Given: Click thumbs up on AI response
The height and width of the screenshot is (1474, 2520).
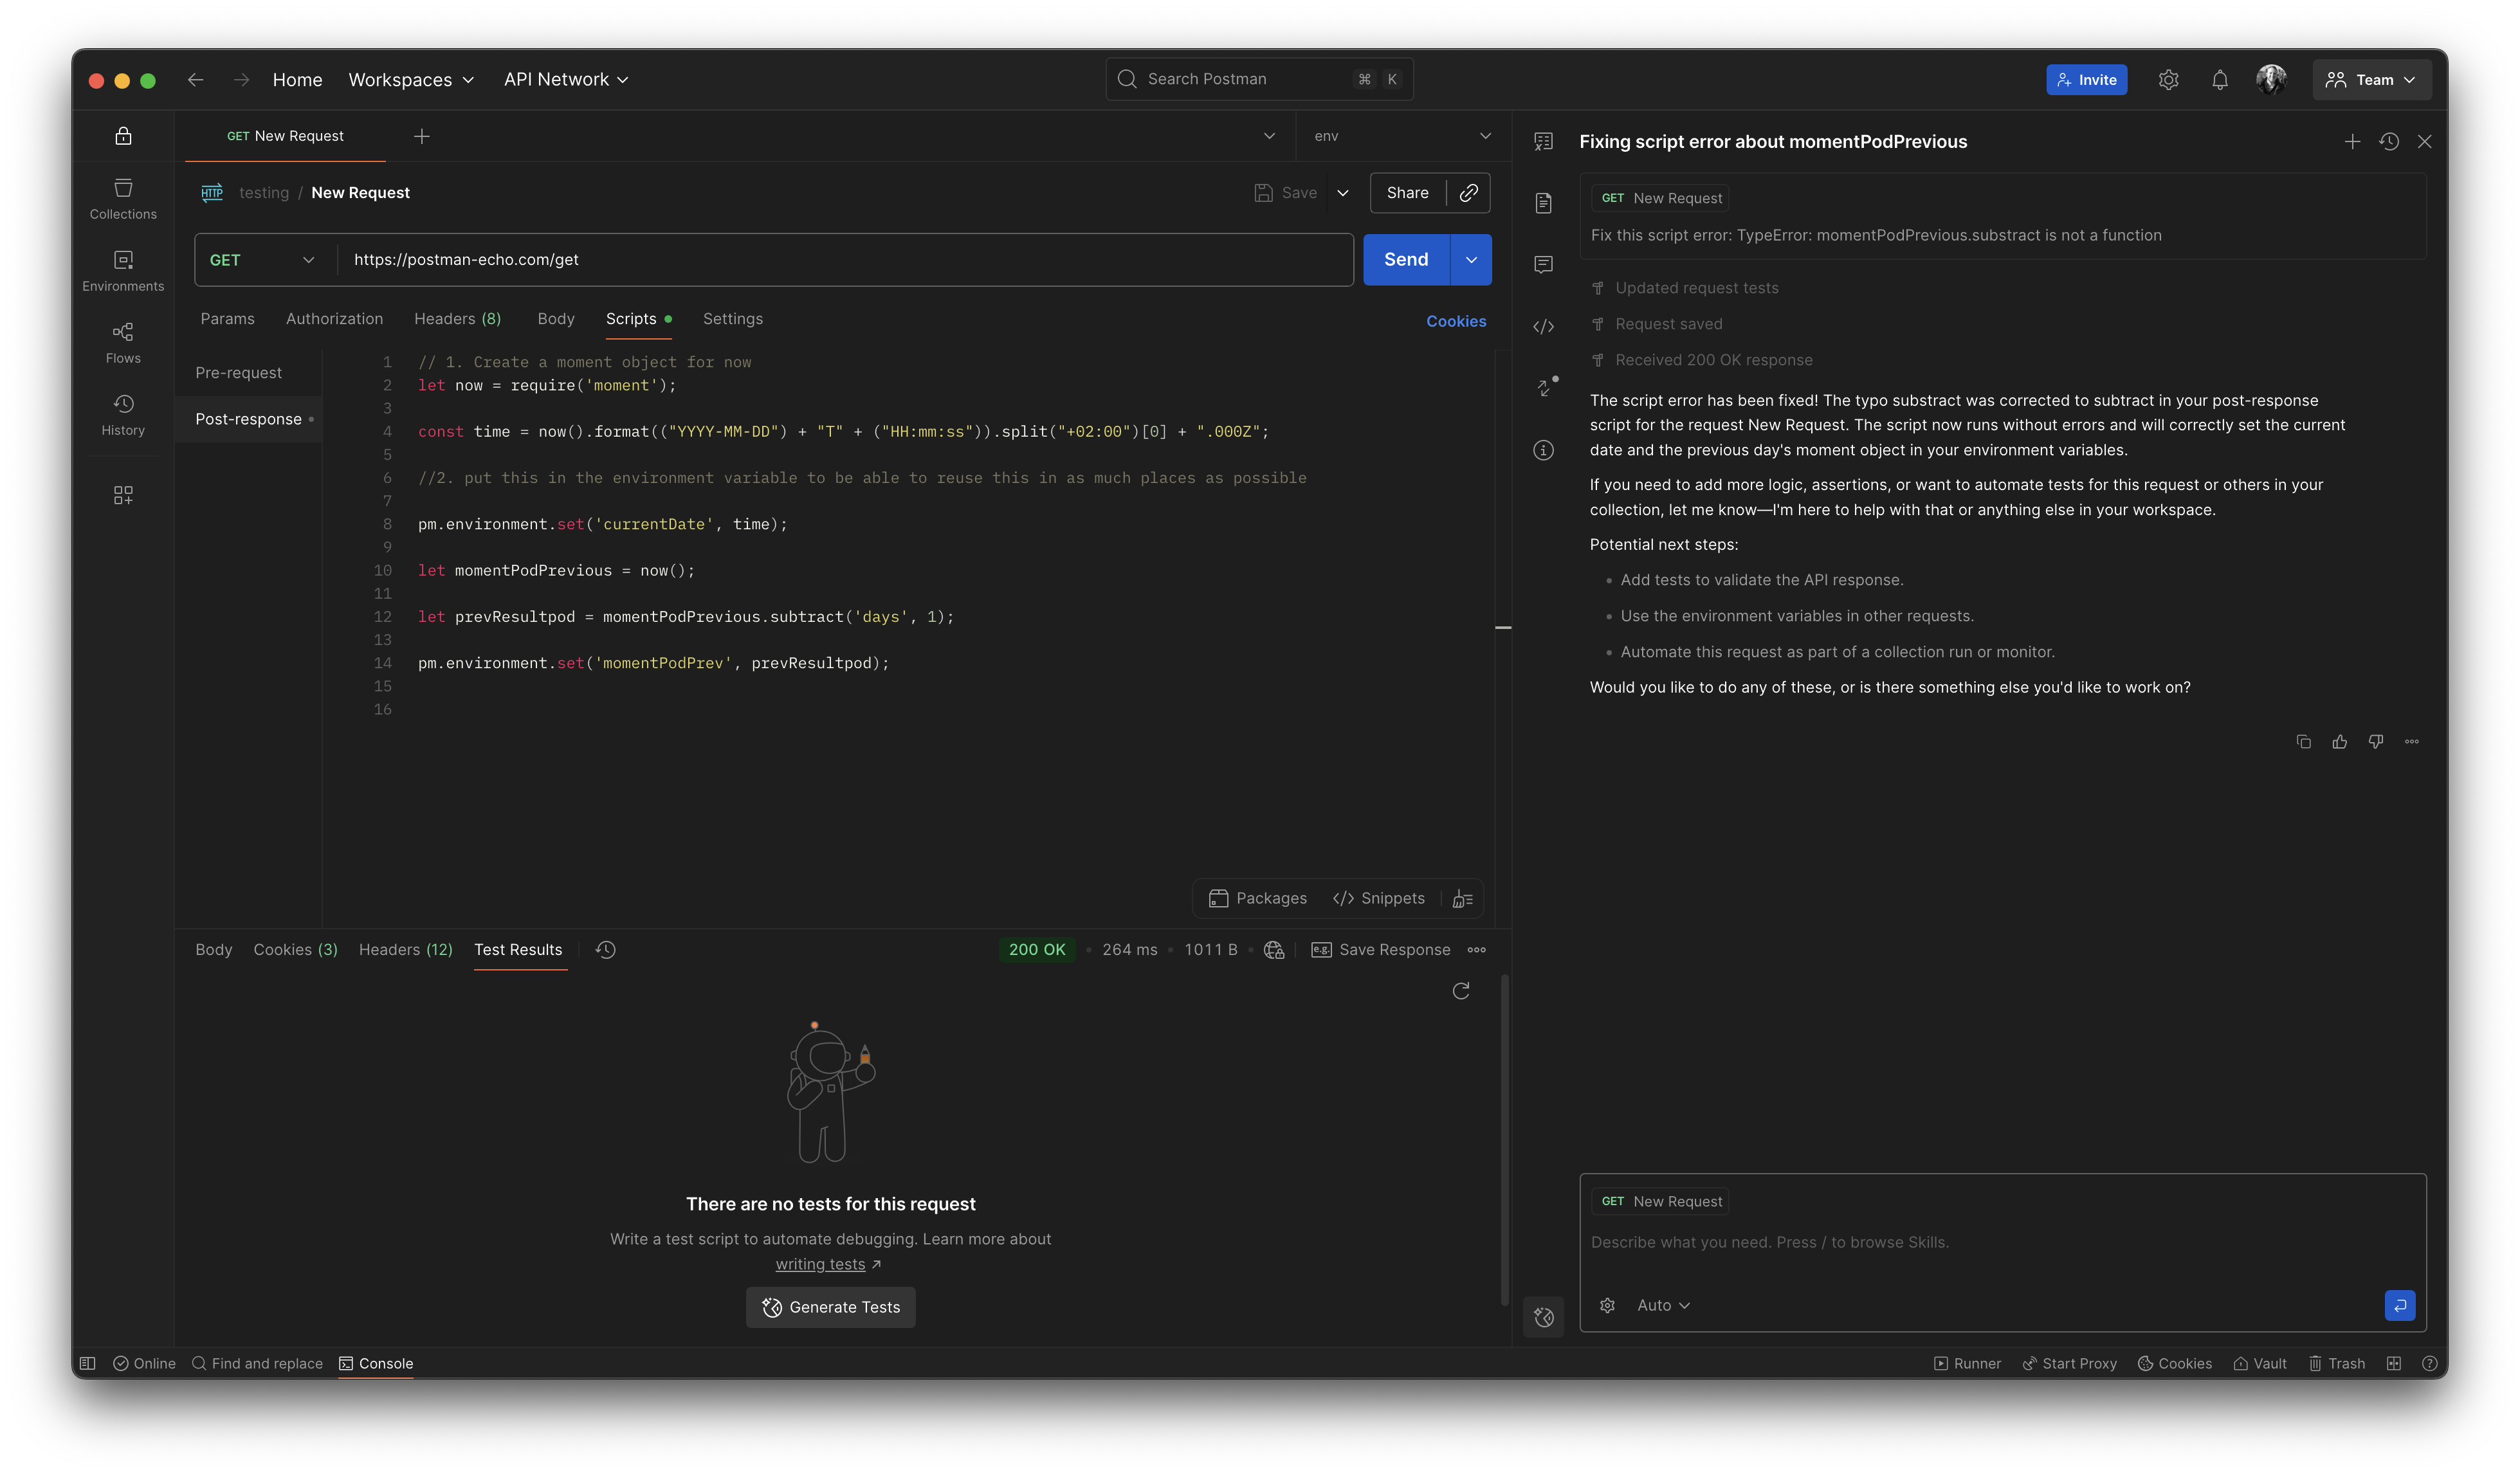Looking at the screenshot, I should tap(2339, 742).
